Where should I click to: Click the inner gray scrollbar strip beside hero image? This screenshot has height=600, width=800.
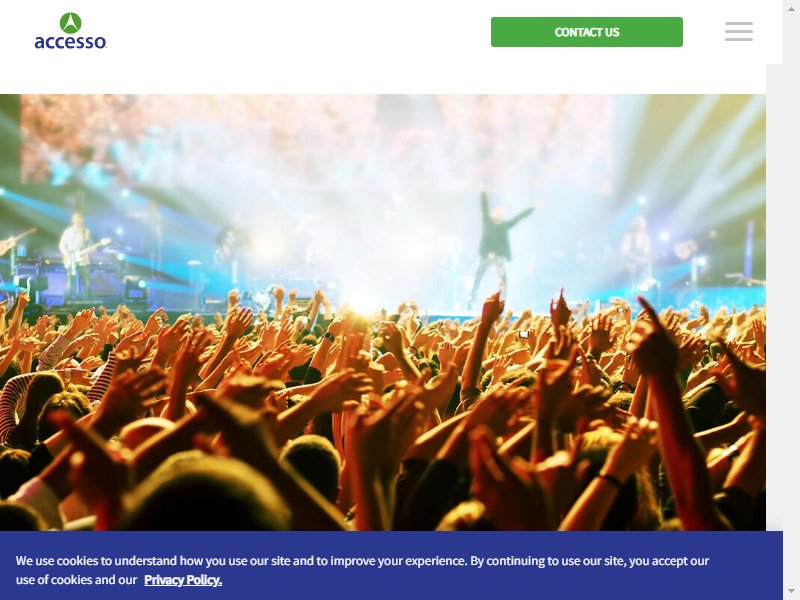774,297
